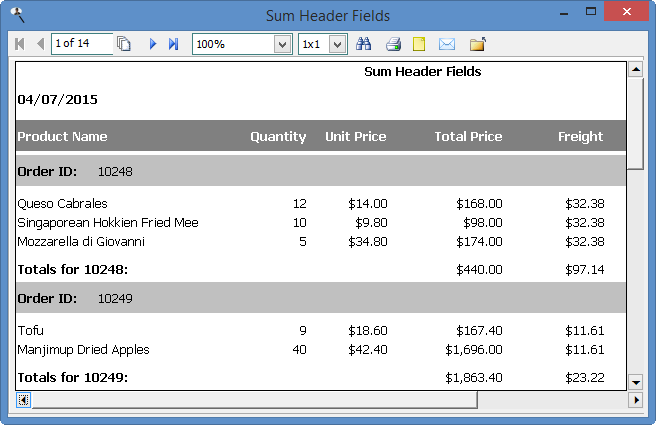Expand the 100% zoom dropdown
Viewport: 656px width, 425px height.
(x=282, y=44)
